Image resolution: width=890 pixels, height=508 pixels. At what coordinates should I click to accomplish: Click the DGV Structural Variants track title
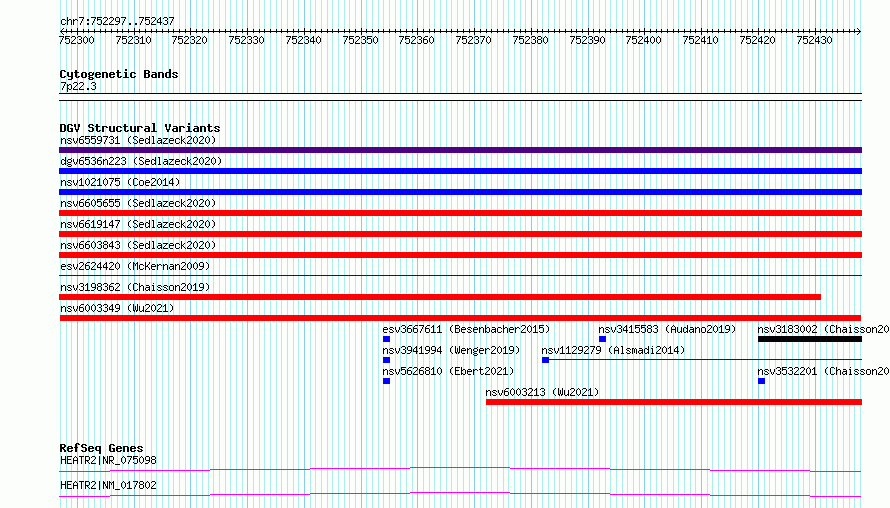click(x=140, y=128)
